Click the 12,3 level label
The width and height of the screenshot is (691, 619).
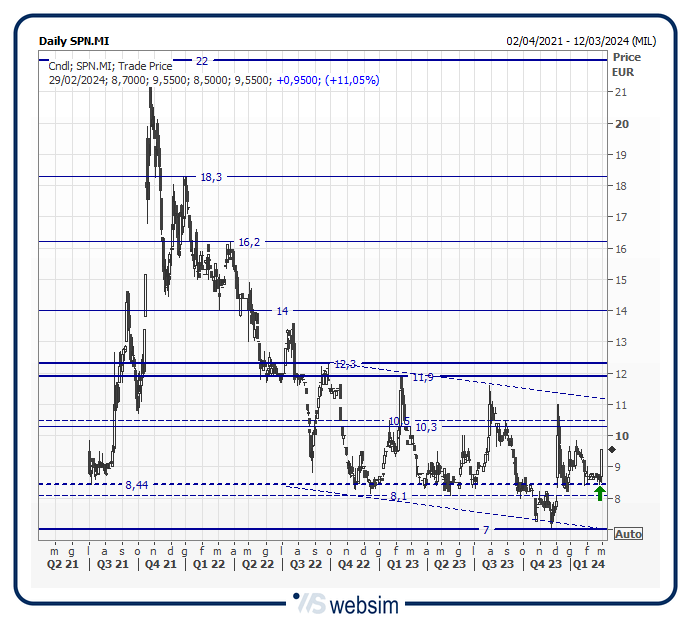[345, 364]
